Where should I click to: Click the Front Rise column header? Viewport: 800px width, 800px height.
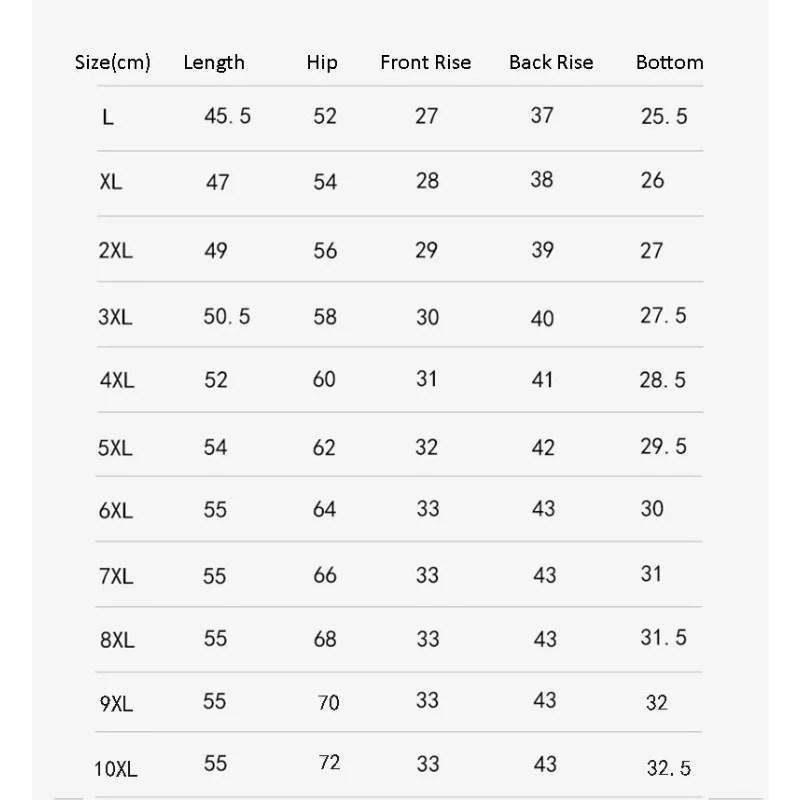425,62
